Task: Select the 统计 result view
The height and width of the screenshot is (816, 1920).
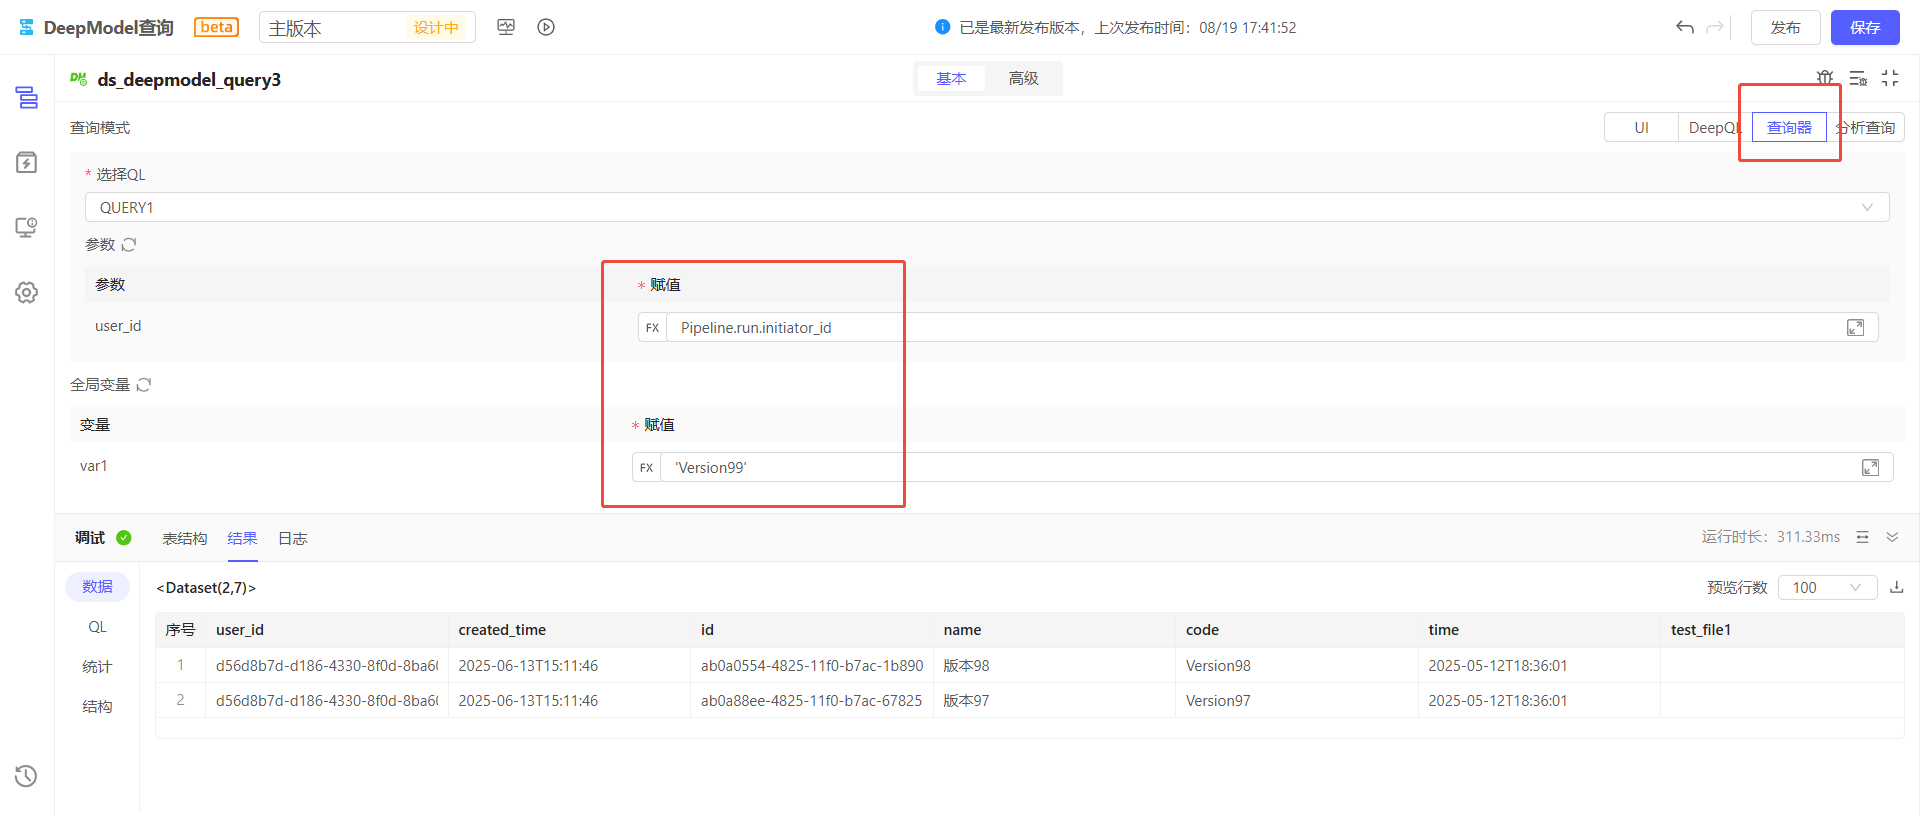Action: coord(97,667)
